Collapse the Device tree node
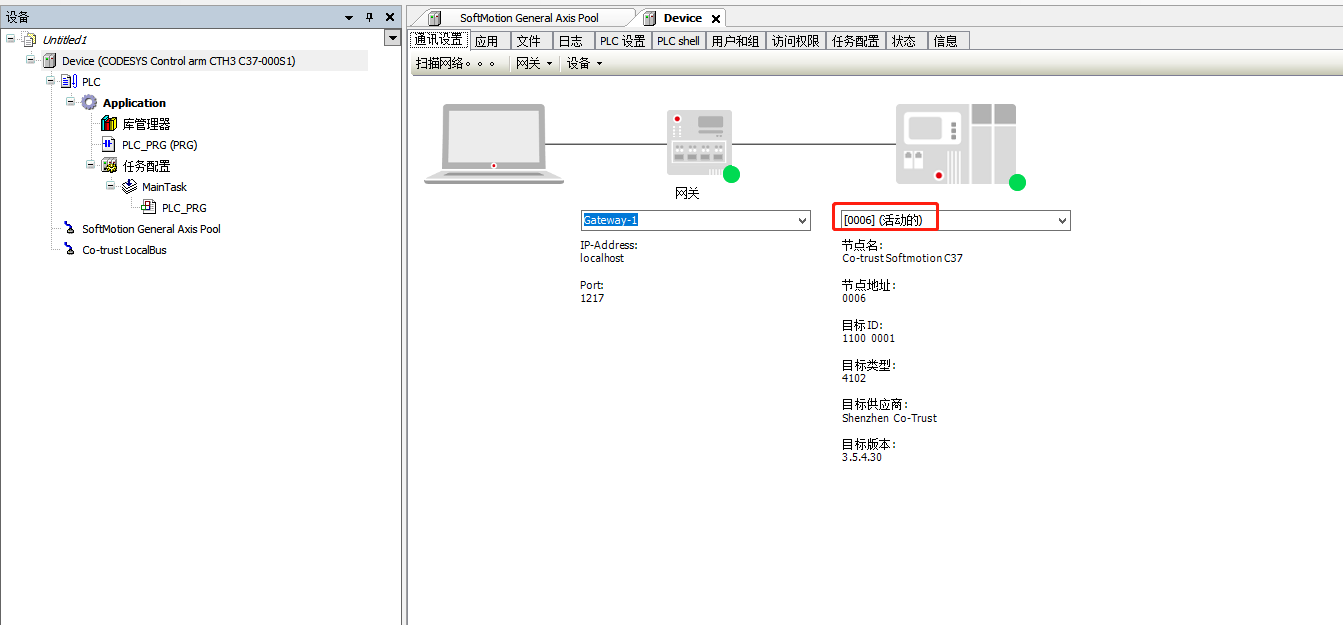1343x625 pixels. coord(30,60)
